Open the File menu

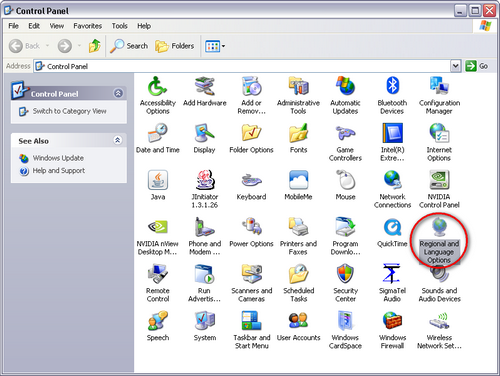(13, 26)
